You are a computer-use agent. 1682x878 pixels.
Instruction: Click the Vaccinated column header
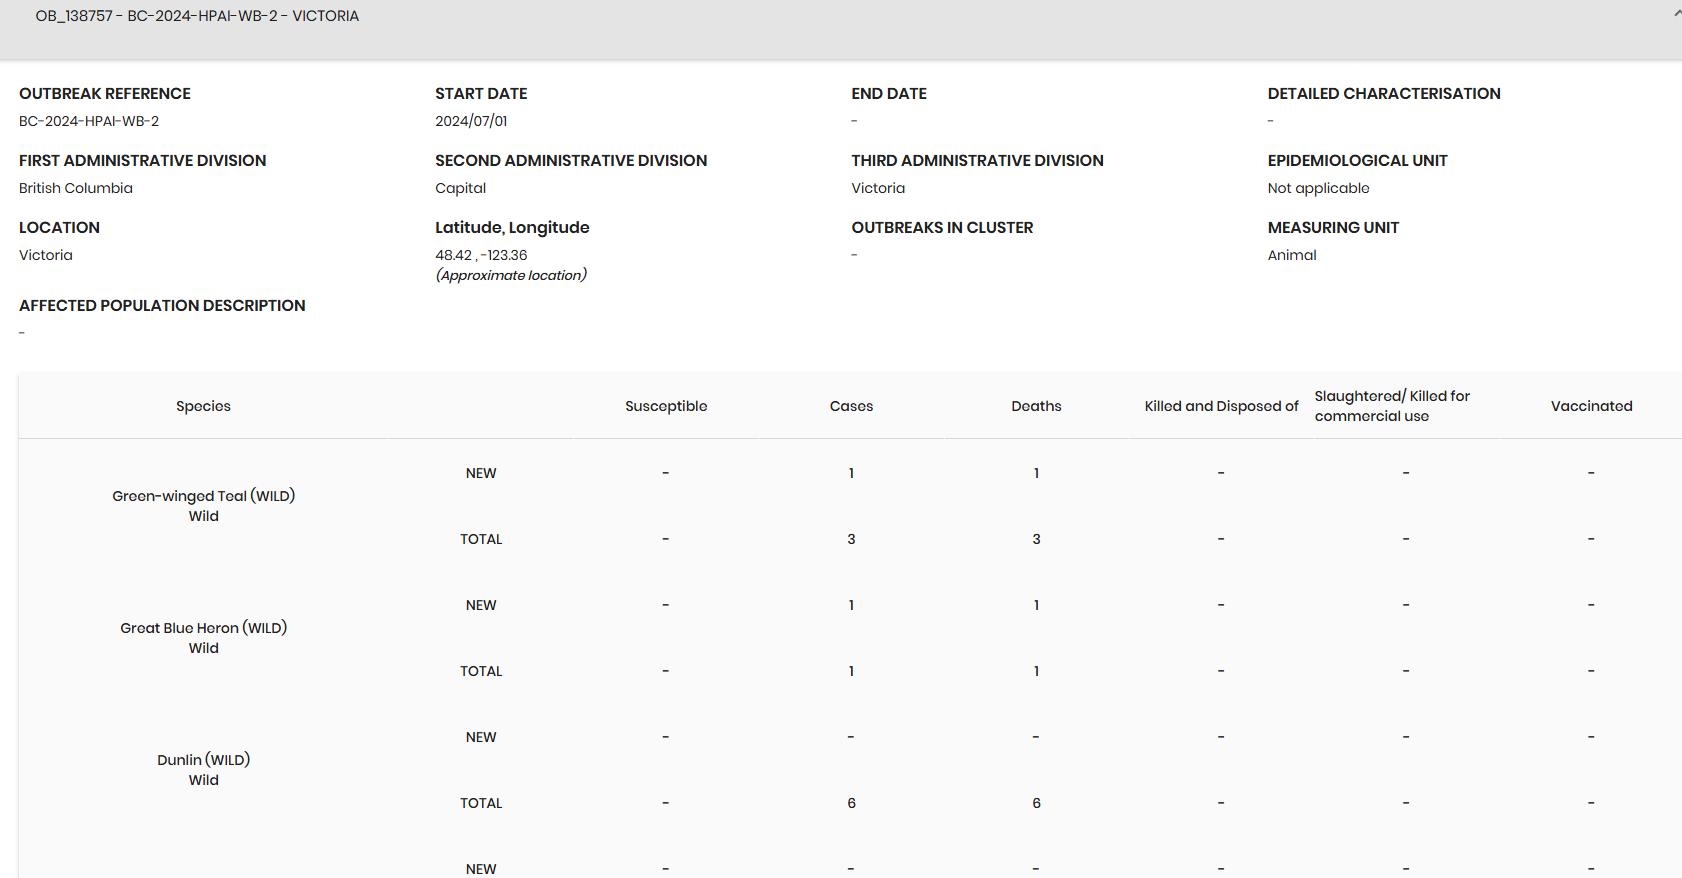tap(1591, 406)
